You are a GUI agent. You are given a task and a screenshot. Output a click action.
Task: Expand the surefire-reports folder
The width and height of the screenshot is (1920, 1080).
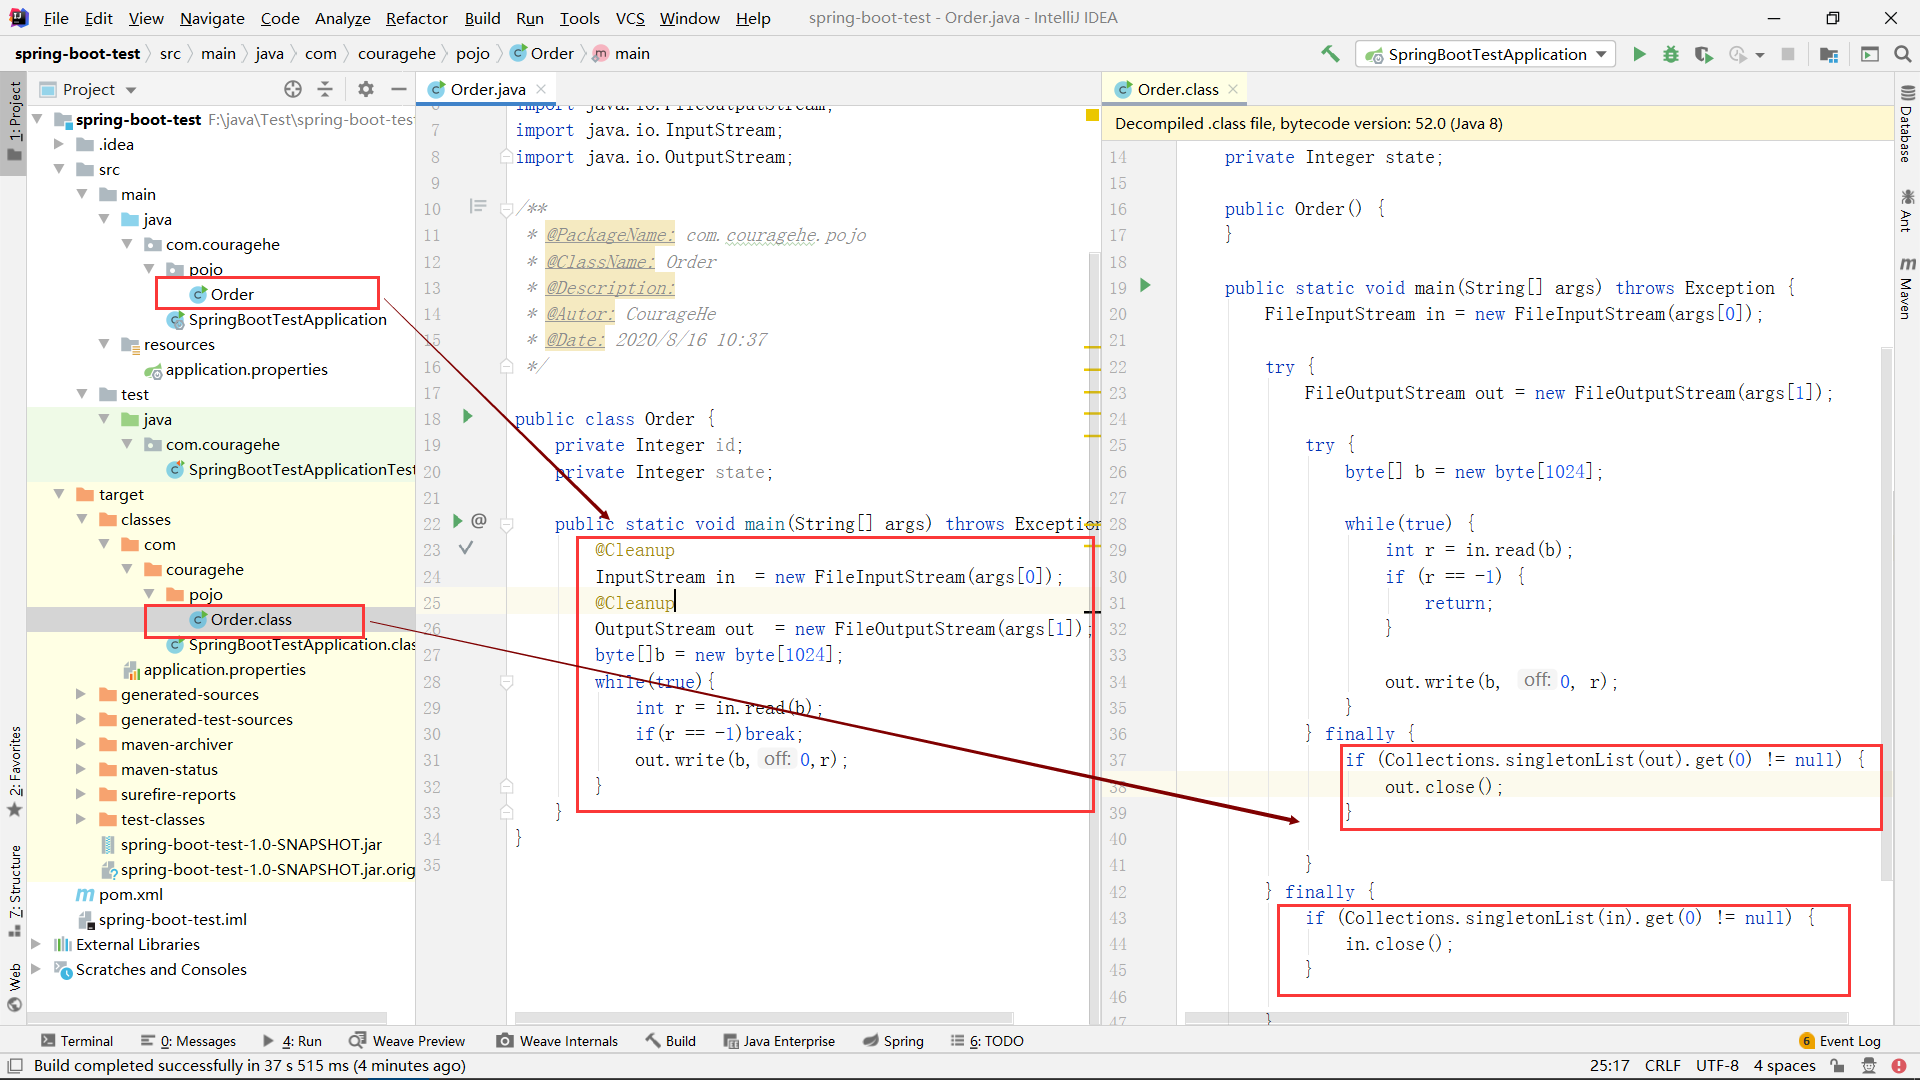(x=82, y=794)
